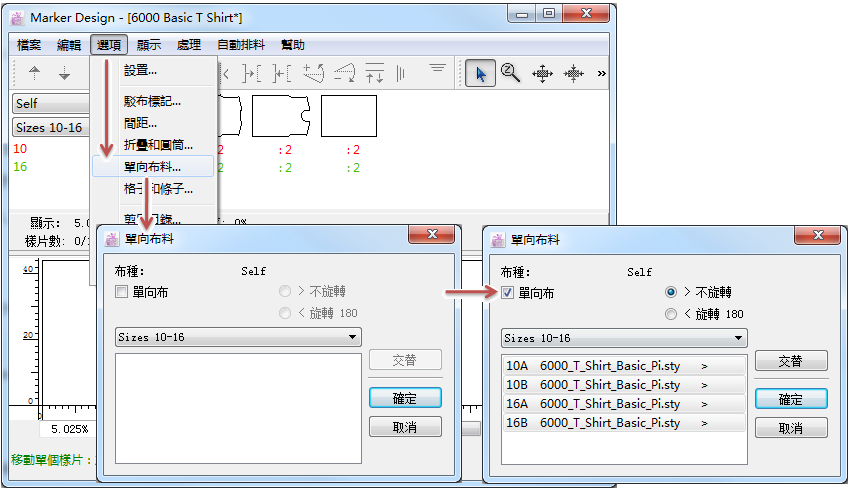Click the up arrow toolbar icon
This screenshot has height=490, width=852.
pos(35,73)
